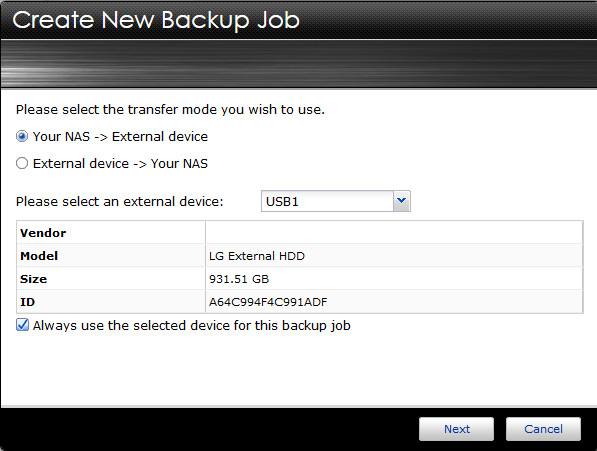Click the Cancel button
This screenshot has width=597, height=451.
point(543,429)
